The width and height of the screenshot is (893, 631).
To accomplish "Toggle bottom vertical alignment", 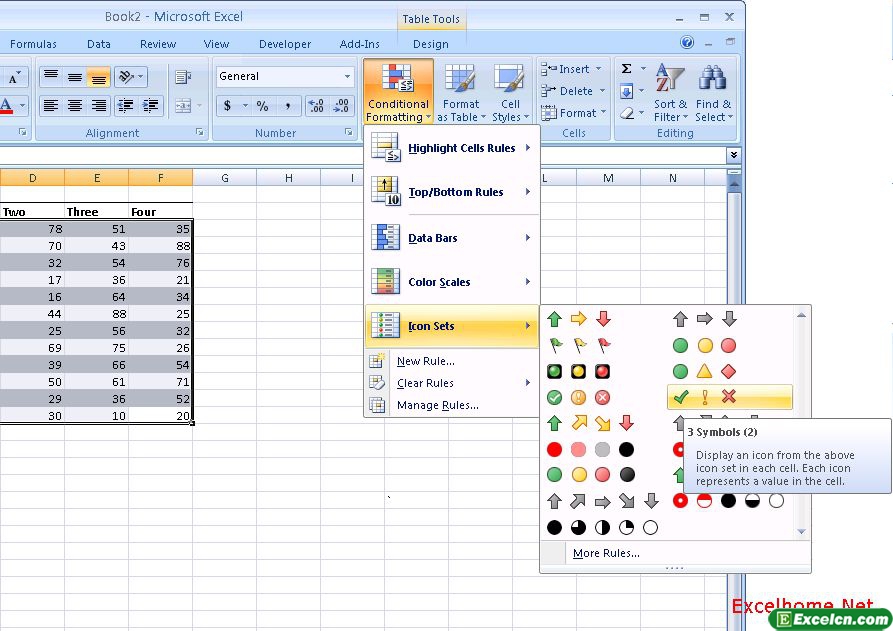I will pyautogui.click(x=99, y=76).
